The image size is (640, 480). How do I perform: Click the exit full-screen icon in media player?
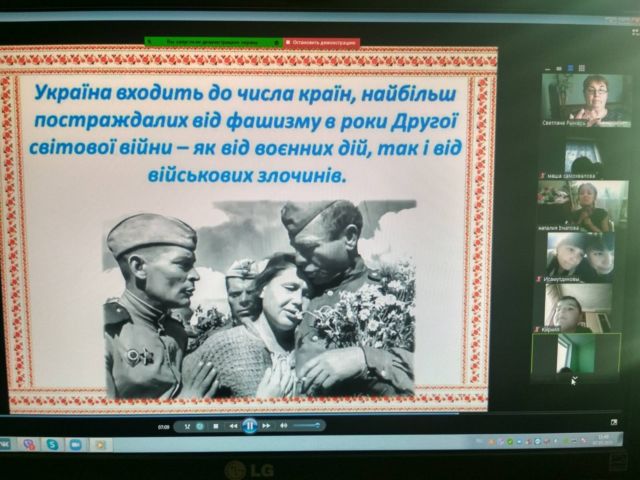[x=614, y=422]
